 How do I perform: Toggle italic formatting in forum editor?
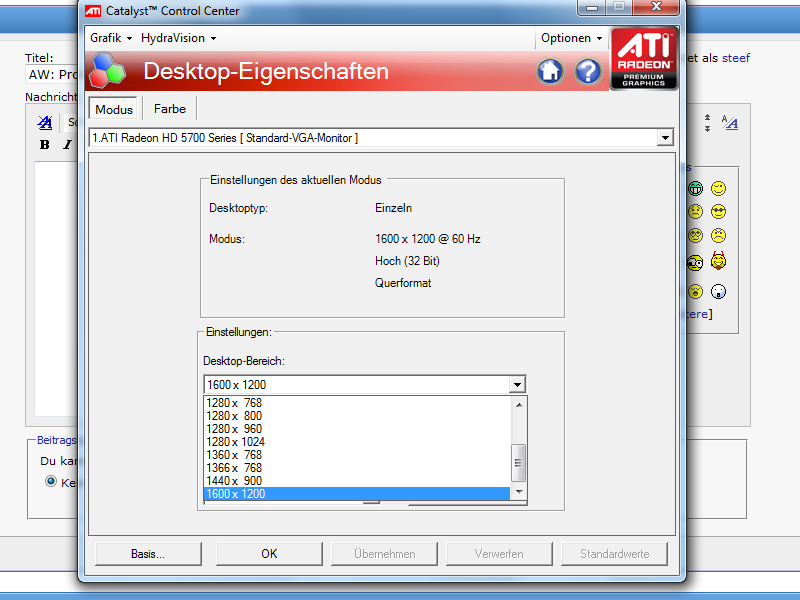point(67,144)
